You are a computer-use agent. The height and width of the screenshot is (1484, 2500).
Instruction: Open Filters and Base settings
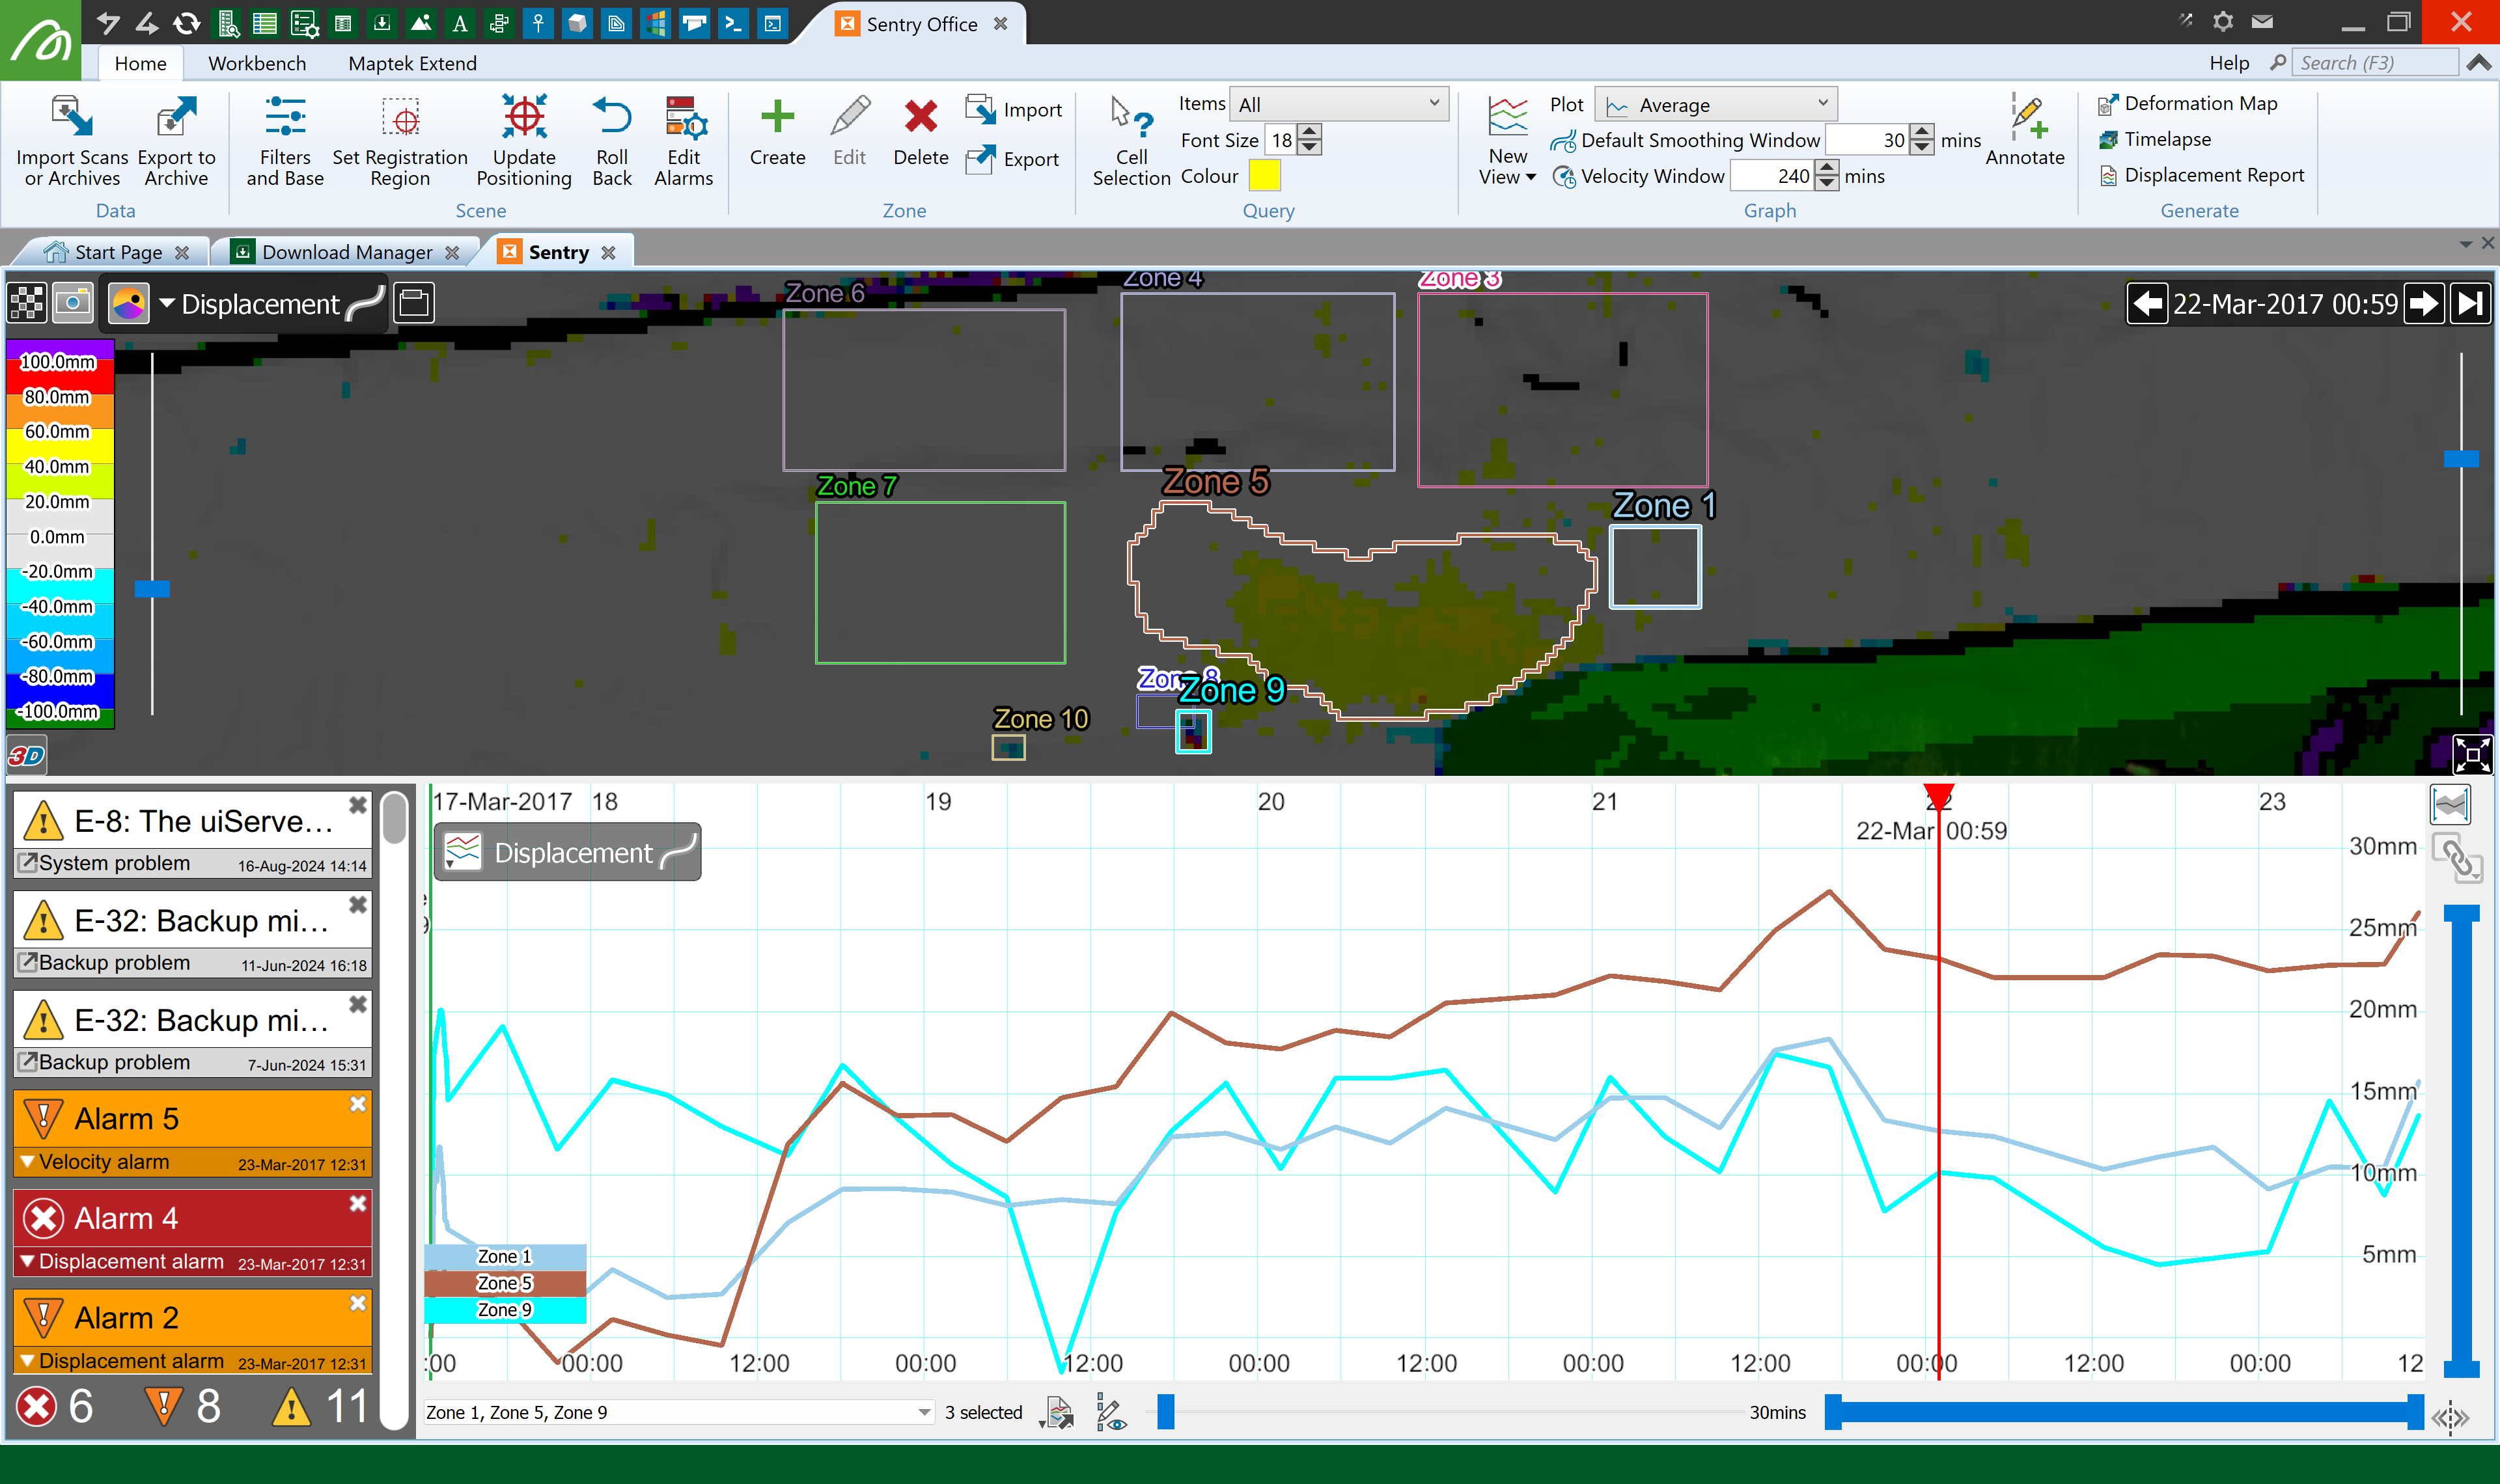pos(285,140)
